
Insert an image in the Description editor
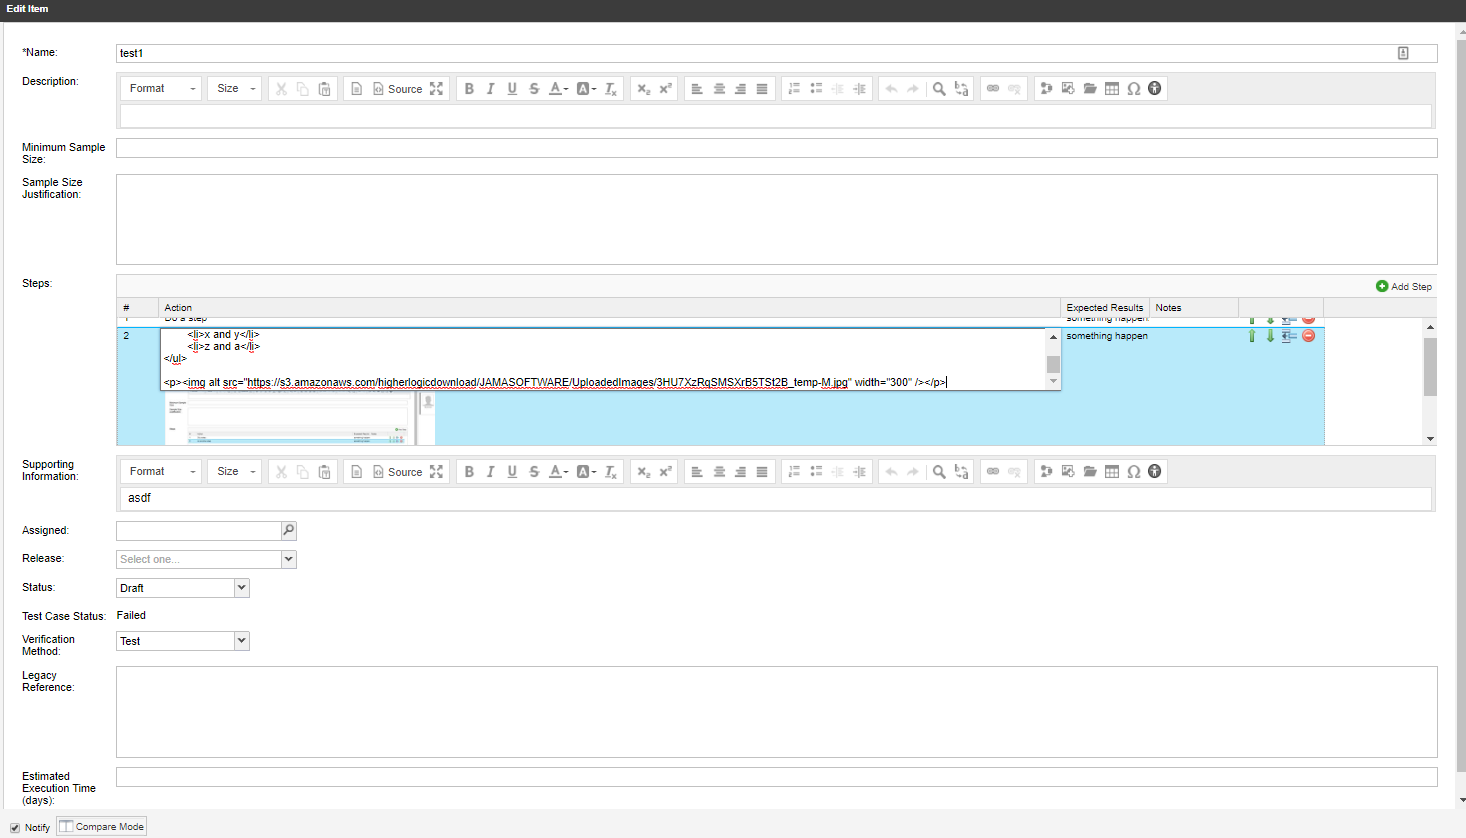click(1068, 88)
